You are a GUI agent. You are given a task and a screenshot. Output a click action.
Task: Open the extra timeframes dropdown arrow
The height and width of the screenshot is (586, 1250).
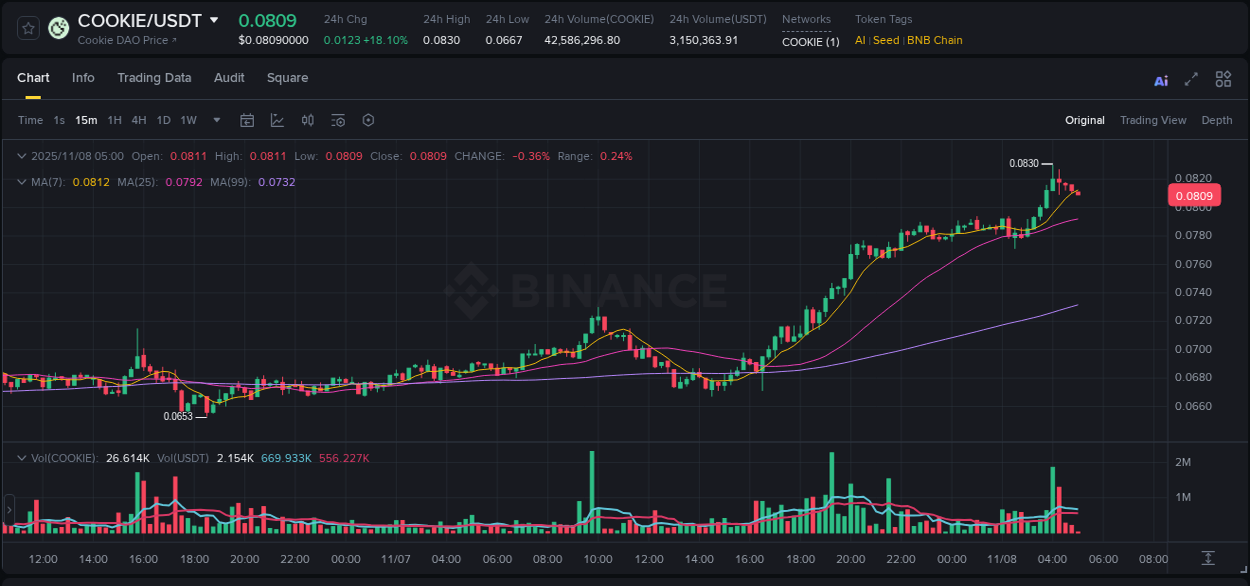215,120
